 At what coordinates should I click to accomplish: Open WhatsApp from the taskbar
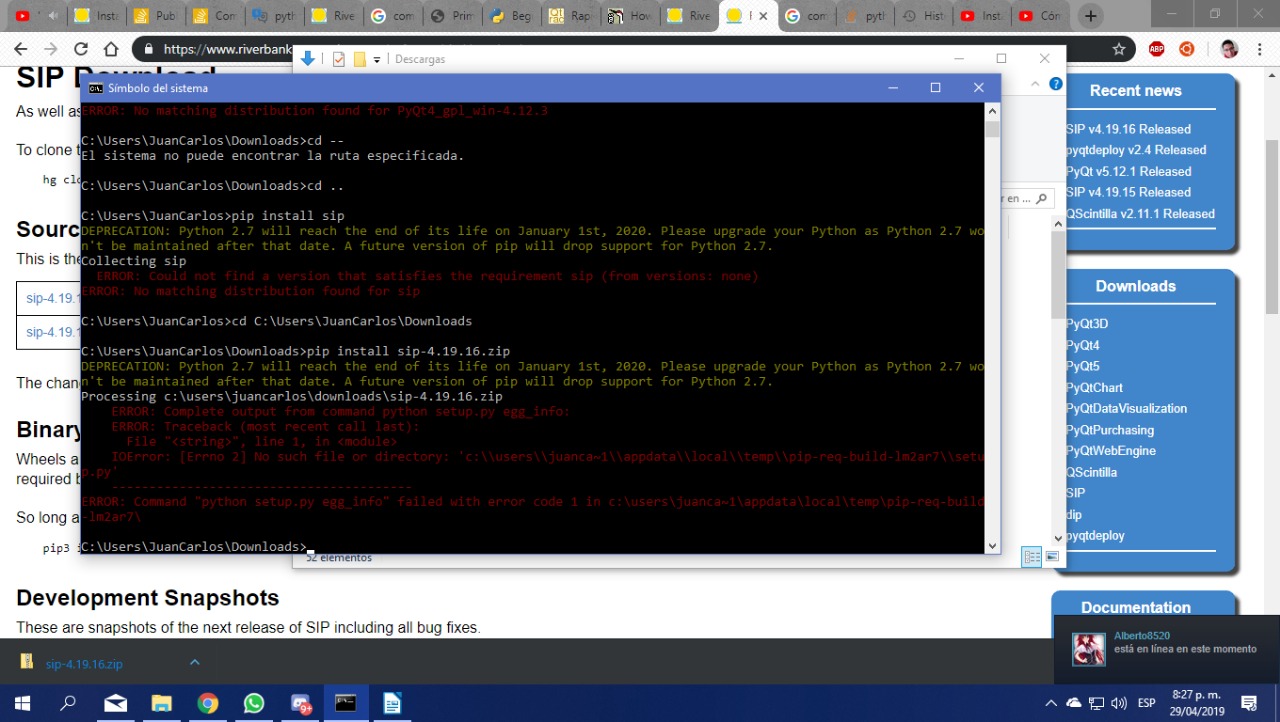(x=254, y=703)
